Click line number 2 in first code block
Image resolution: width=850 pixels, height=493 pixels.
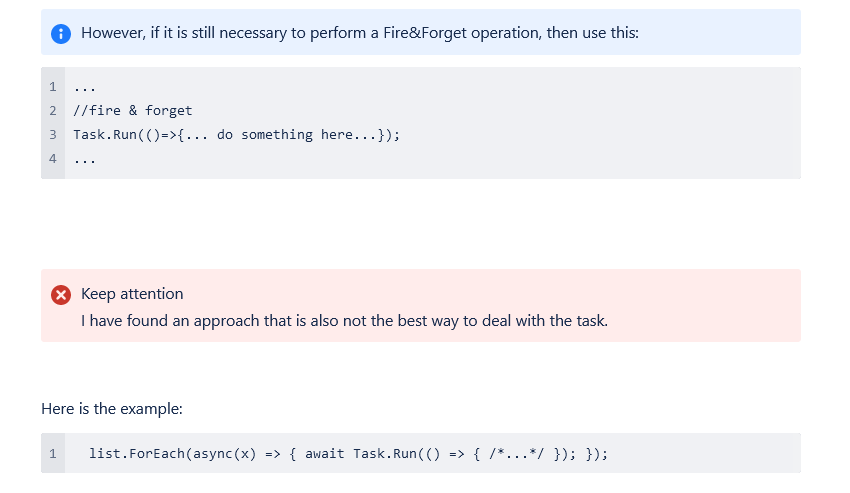(53, 111)
